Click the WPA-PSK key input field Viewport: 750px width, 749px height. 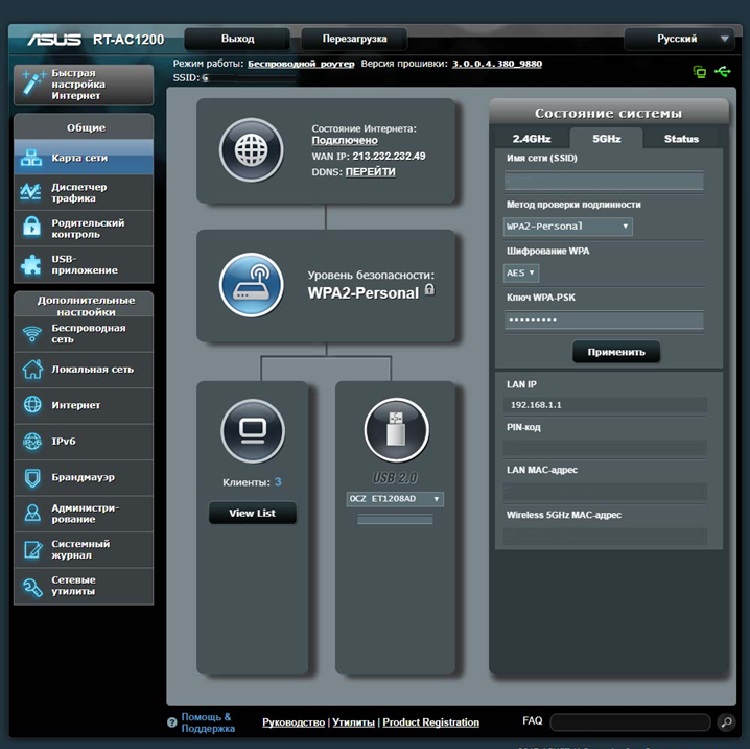(604, 320)
